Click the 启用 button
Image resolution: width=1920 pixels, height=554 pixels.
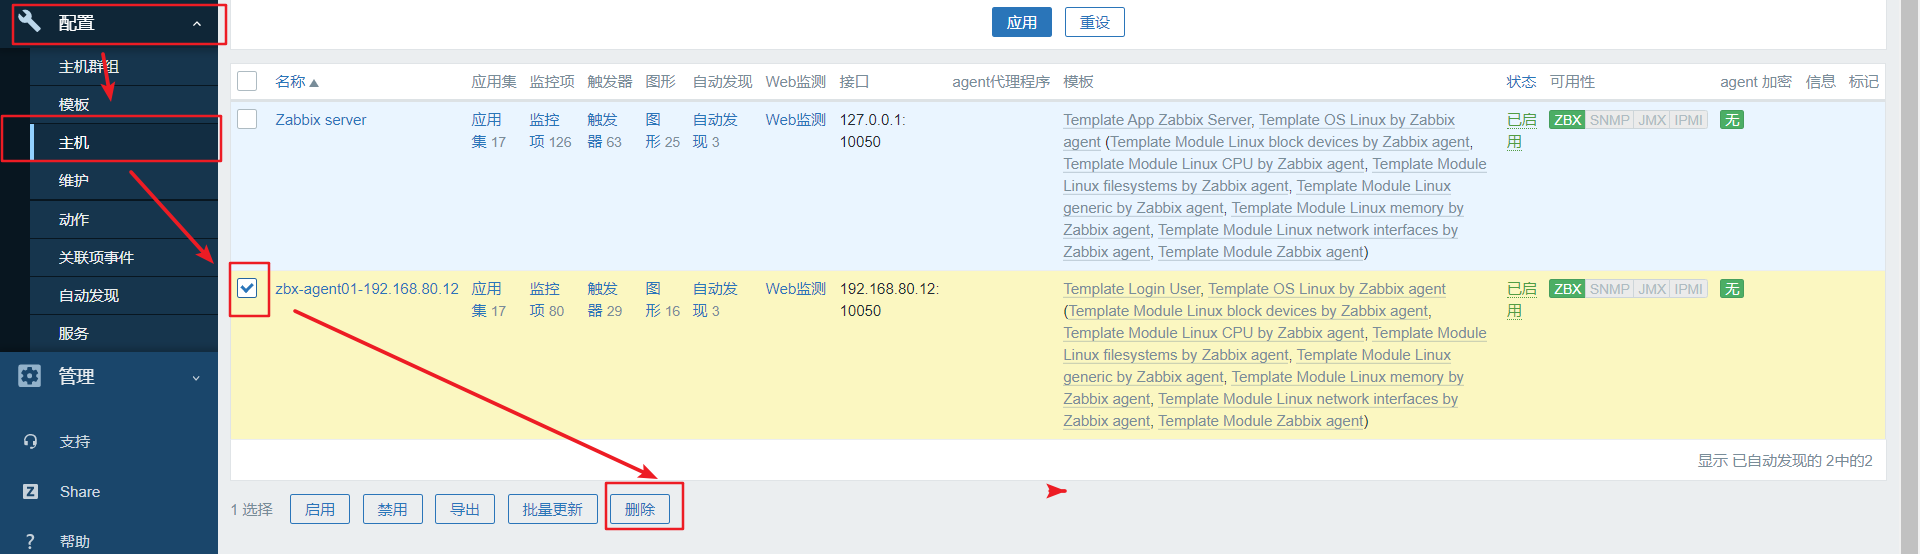[x=320, y=509]
